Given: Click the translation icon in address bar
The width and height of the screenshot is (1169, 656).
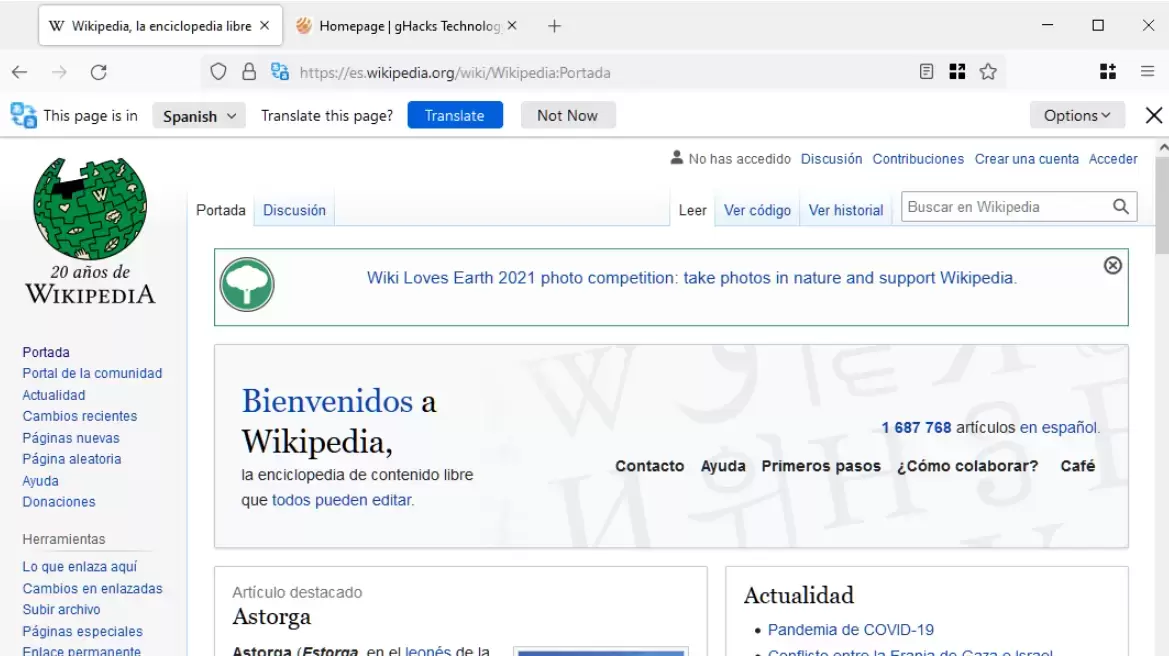Looking at the screenshot, I should (x=280, y=72).
